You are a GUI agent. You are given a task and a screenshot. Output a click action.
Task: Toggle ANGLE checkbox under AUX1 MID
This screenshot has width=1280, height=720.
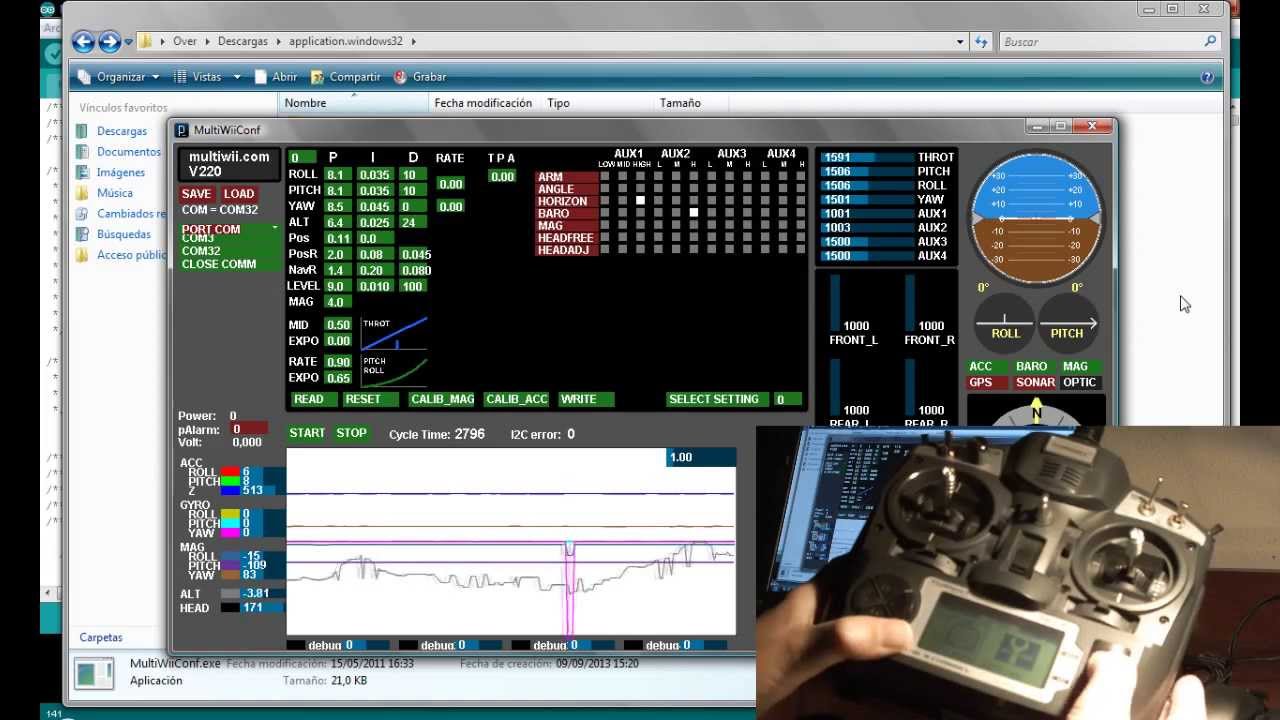[x=623, y=189]
